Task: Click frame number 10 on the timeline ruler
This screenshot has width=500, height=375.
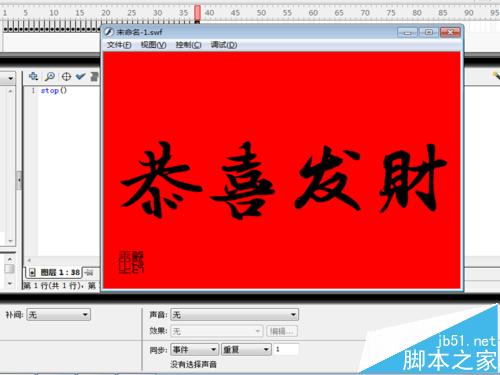Action: click(54, 13)
